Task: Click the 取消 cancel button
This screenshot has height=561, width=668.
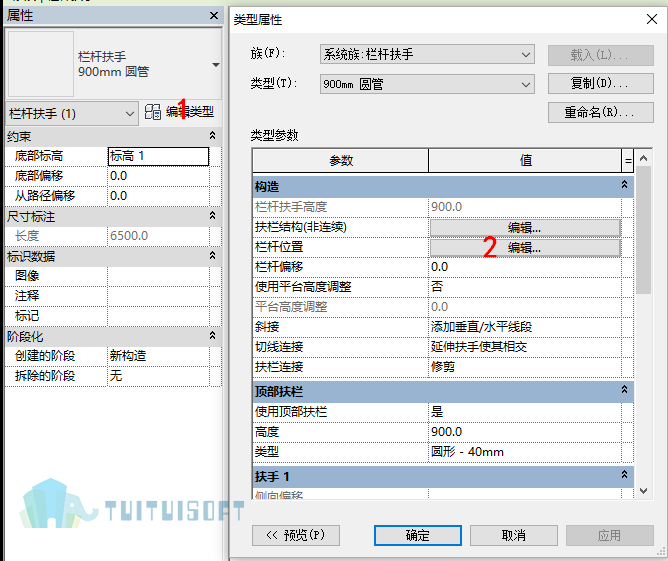Action: [x=514, y=535]
